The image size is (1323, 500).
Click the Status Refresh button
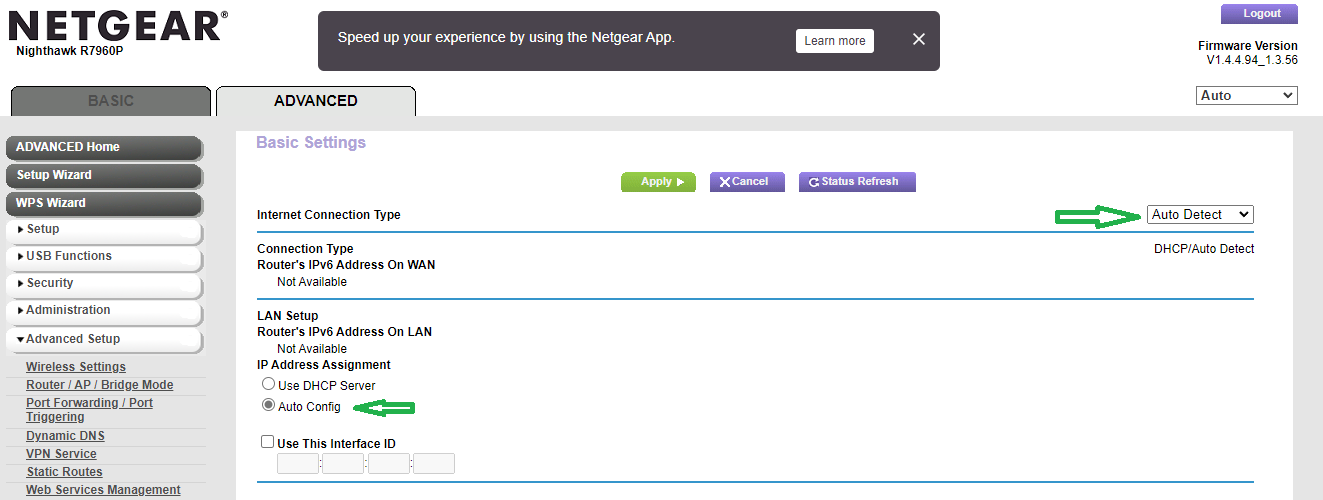(857, 182)
